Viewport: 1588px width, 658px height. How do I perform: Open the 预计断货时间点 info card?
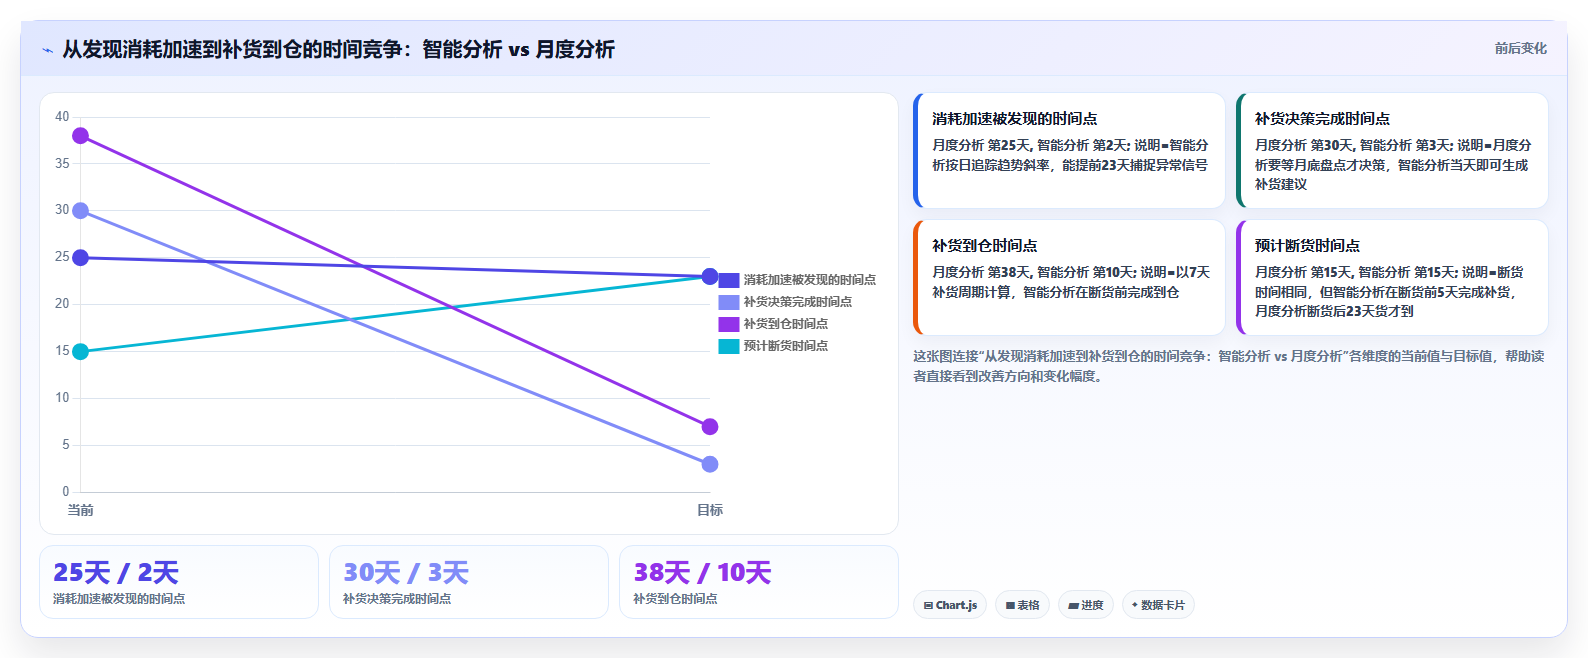(x=1392, y=278)
